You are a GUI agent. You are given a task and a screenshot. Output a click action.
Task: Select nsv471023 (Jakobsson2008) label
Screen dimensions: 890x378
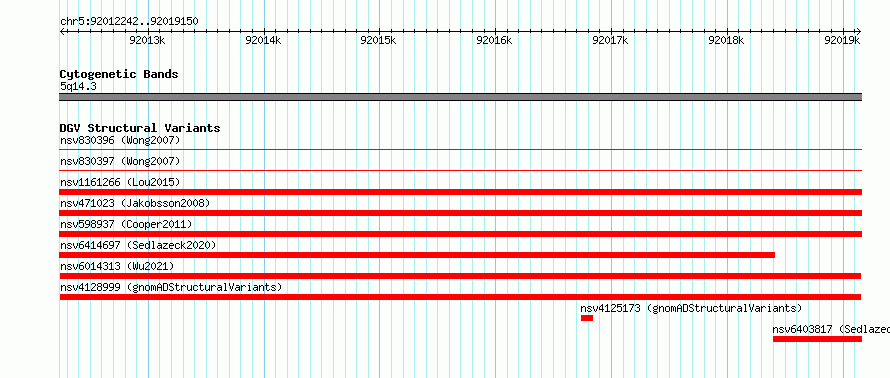tap(135, 203)
